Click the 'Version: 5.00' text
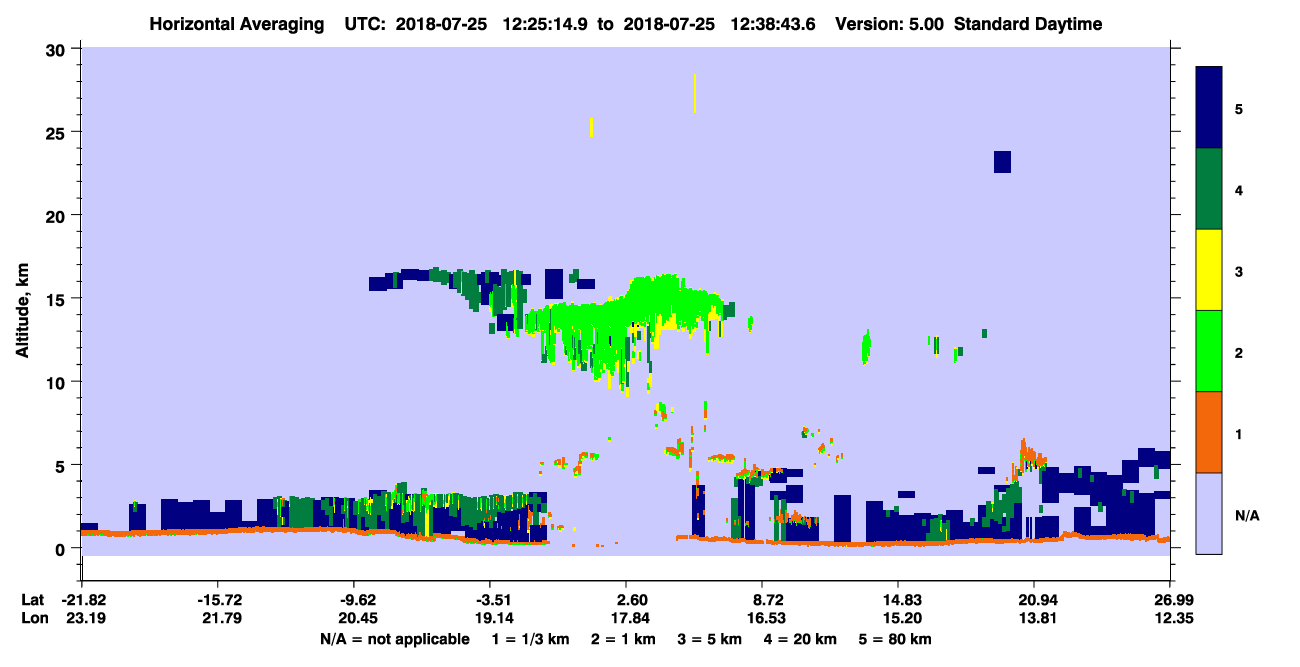1300x667 pixels. point(890,24)
